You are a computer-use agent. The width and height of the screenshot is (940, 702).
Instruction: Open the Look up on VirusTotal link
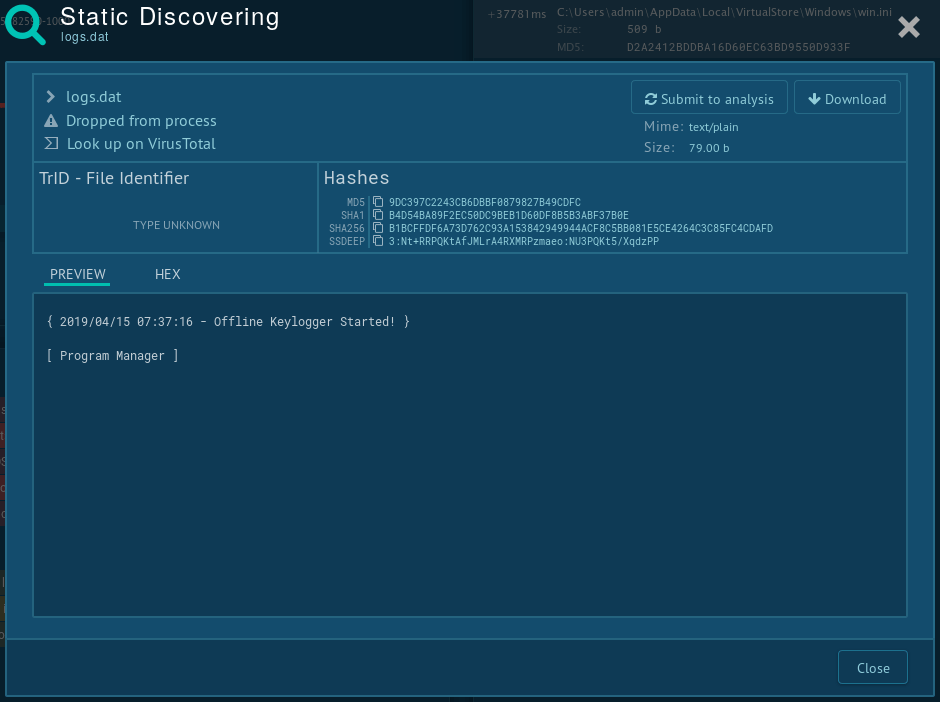point(141,144)
